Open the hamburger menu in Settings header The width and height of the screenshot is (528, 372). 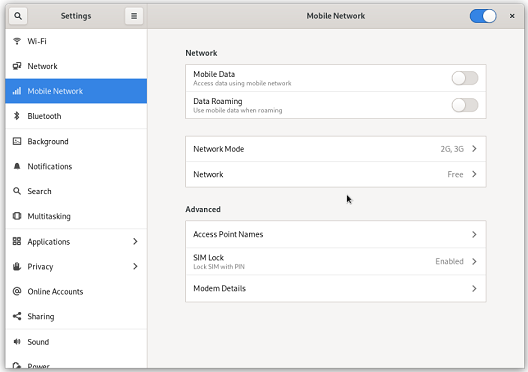[134, 16]
